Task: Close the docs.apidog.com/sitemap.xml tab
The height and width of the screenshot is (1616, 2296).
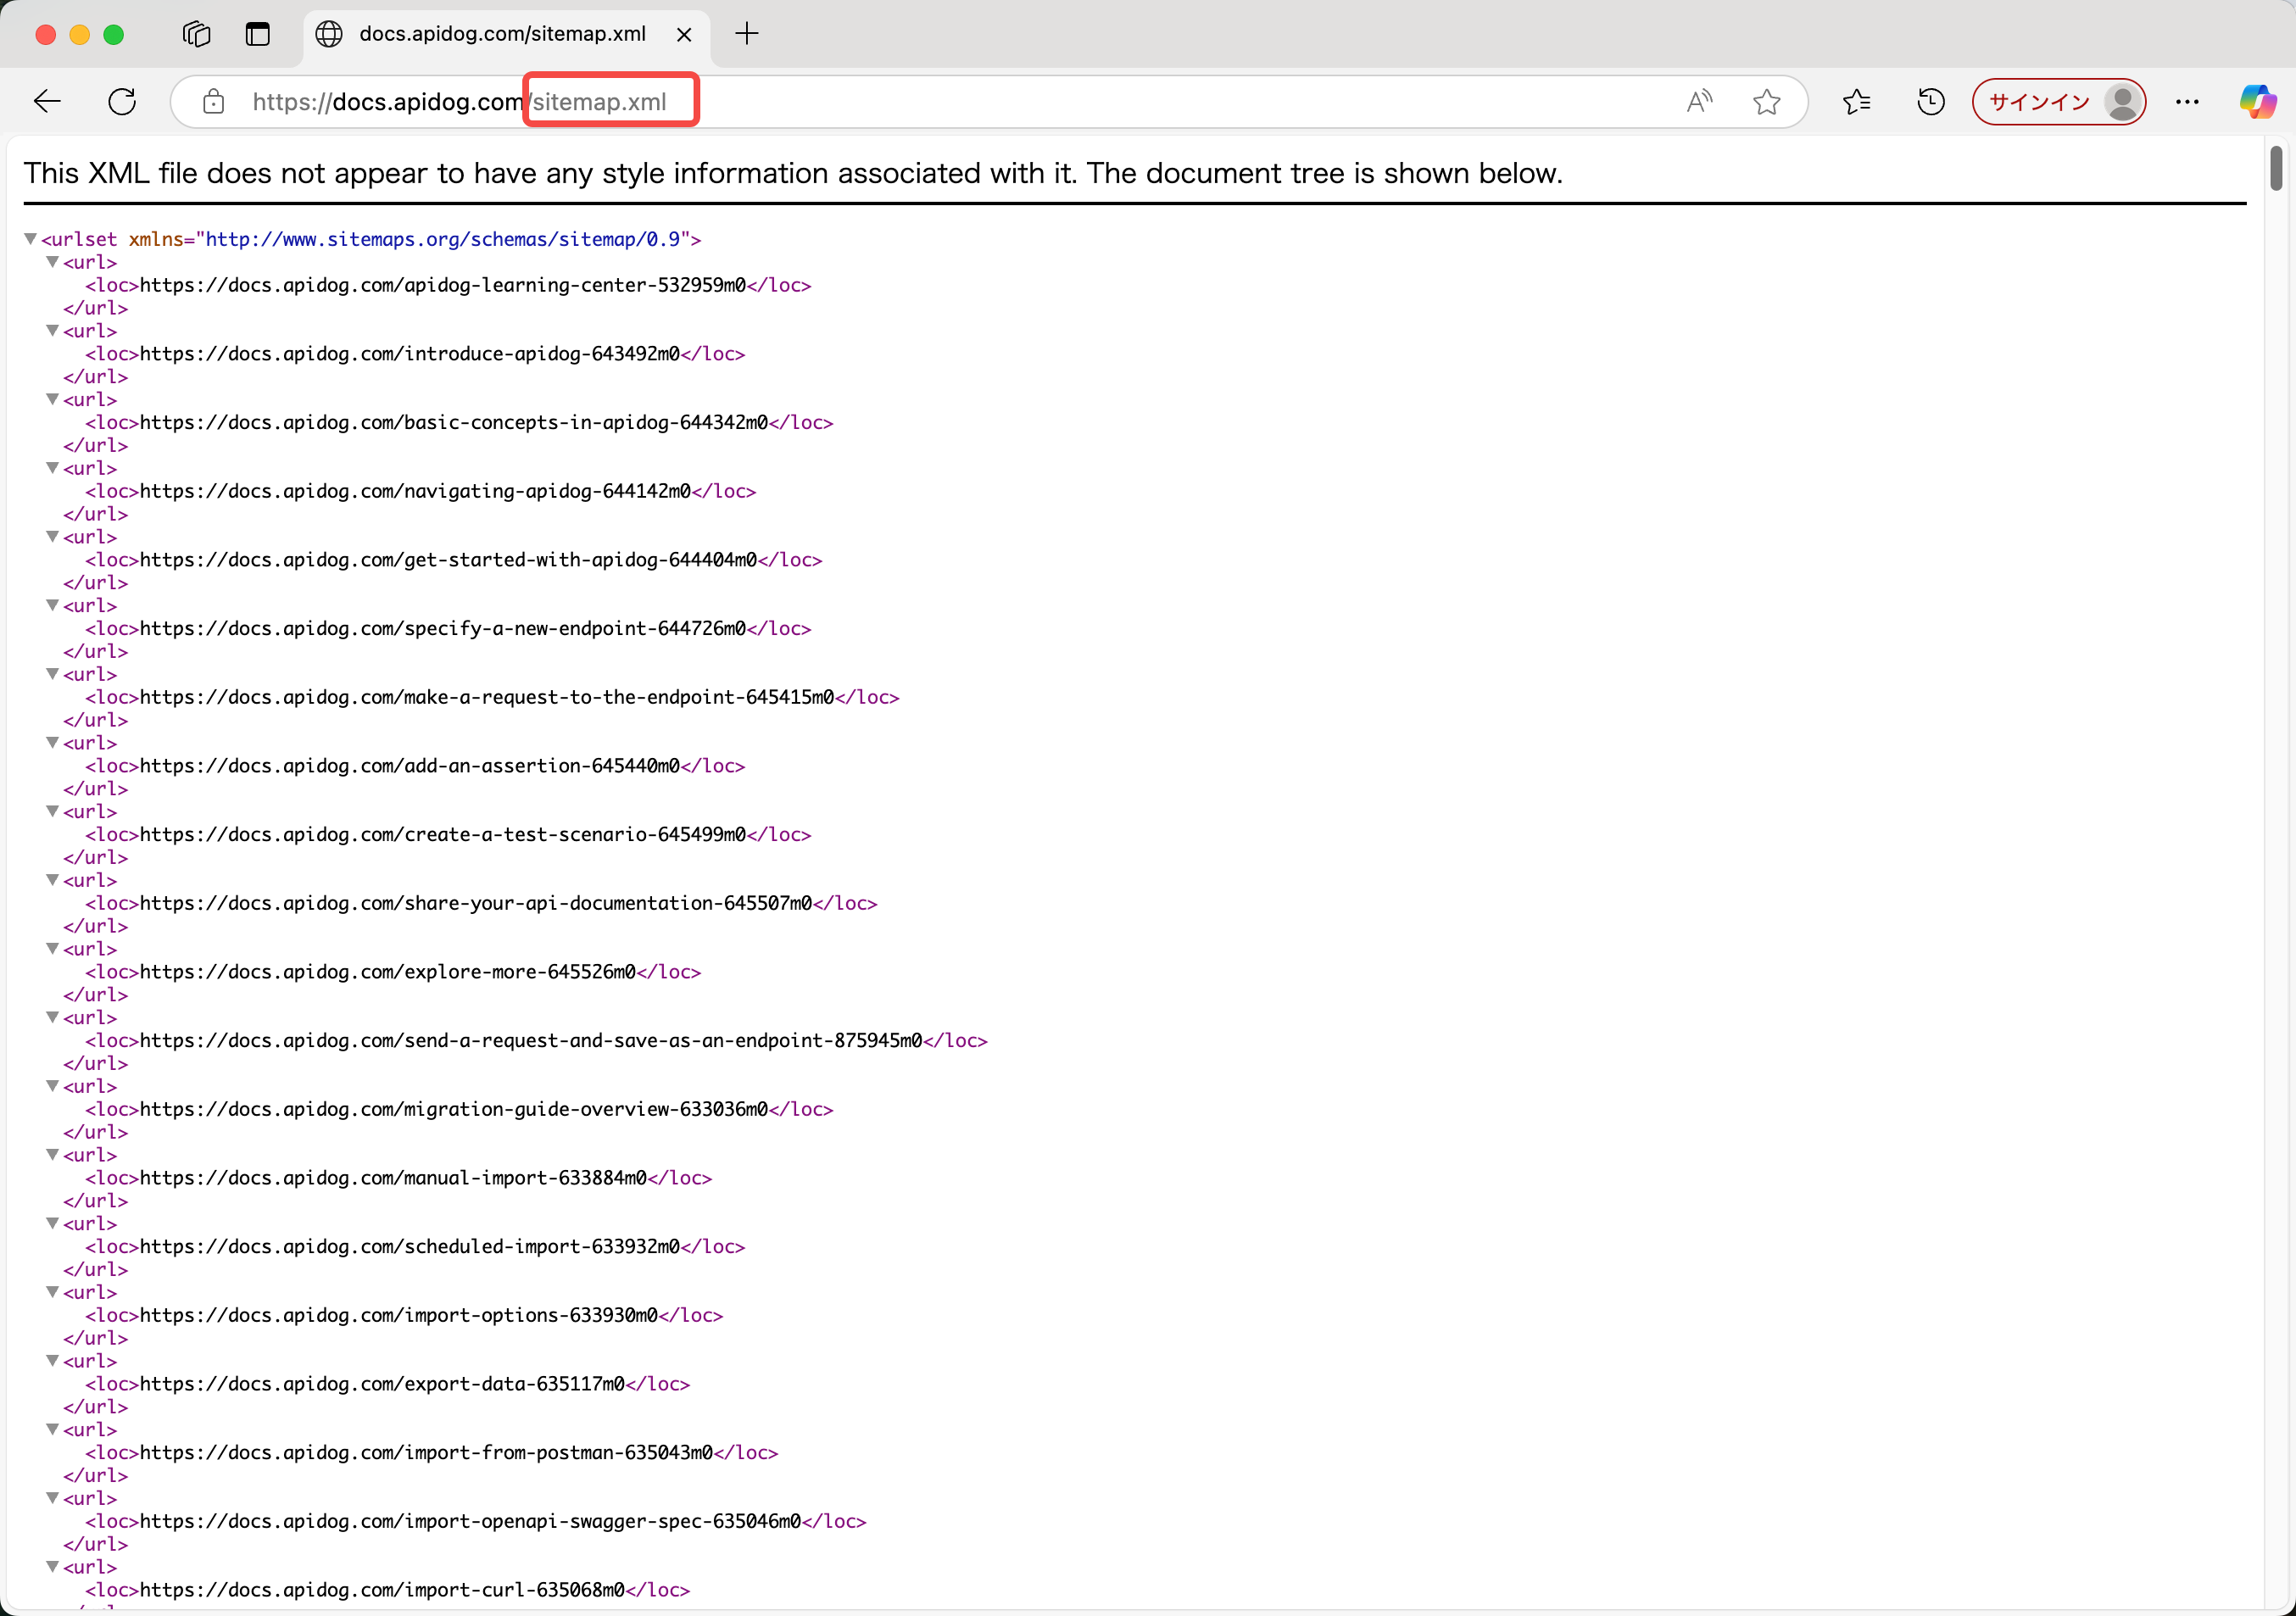Action: point(684,34)
